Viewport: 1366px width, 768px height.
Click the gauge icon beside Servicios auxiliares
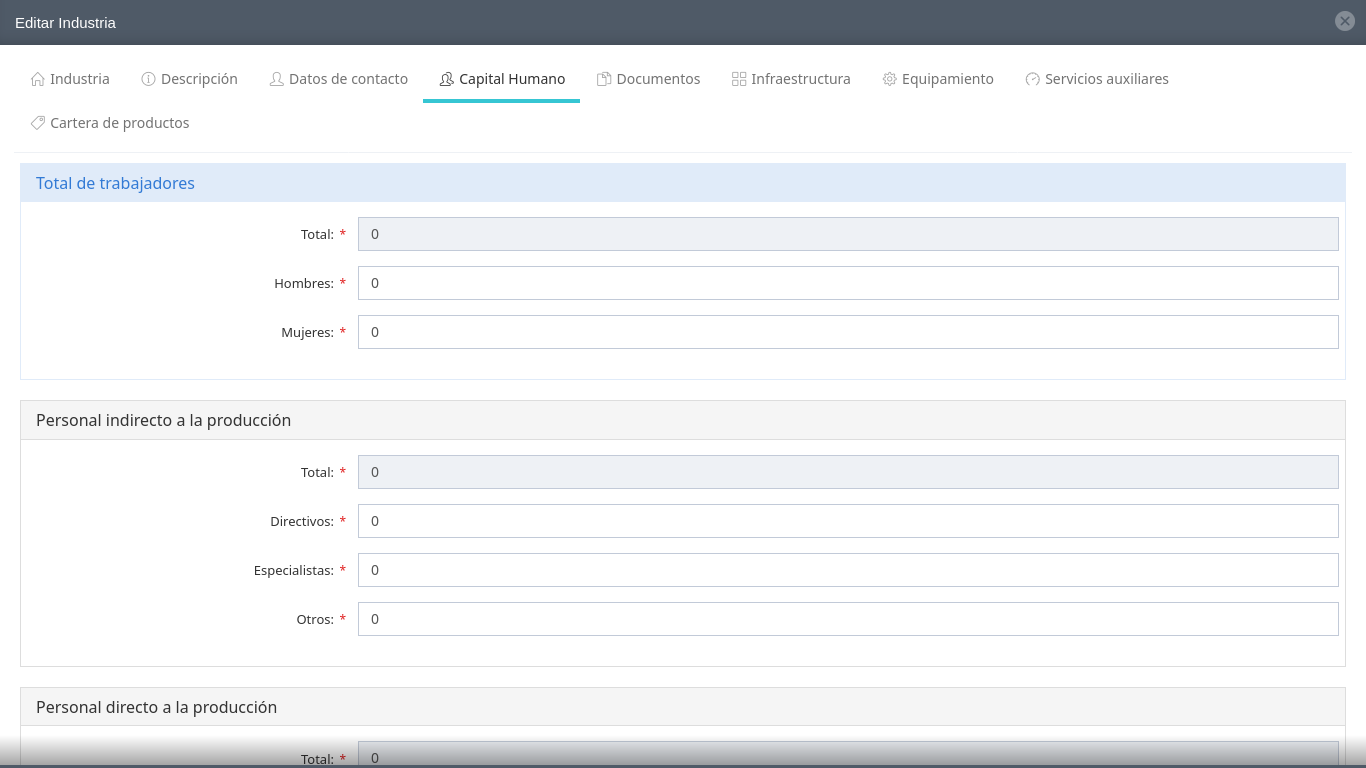click(x=1033, y=79)
